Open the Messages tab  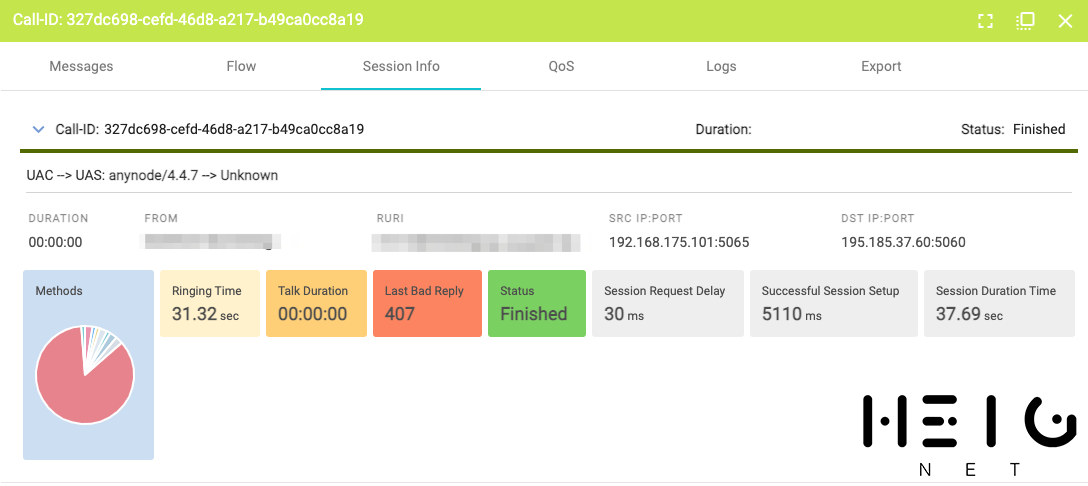coord(81,66)
